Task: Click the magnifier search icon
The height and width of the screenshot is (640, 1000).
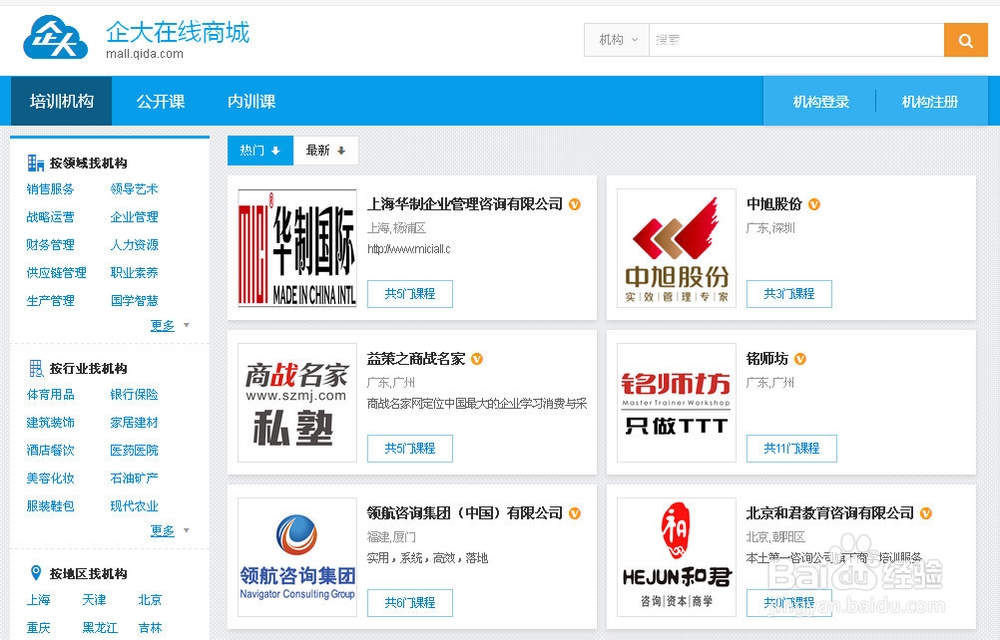Action: click(x=965, y=40)
